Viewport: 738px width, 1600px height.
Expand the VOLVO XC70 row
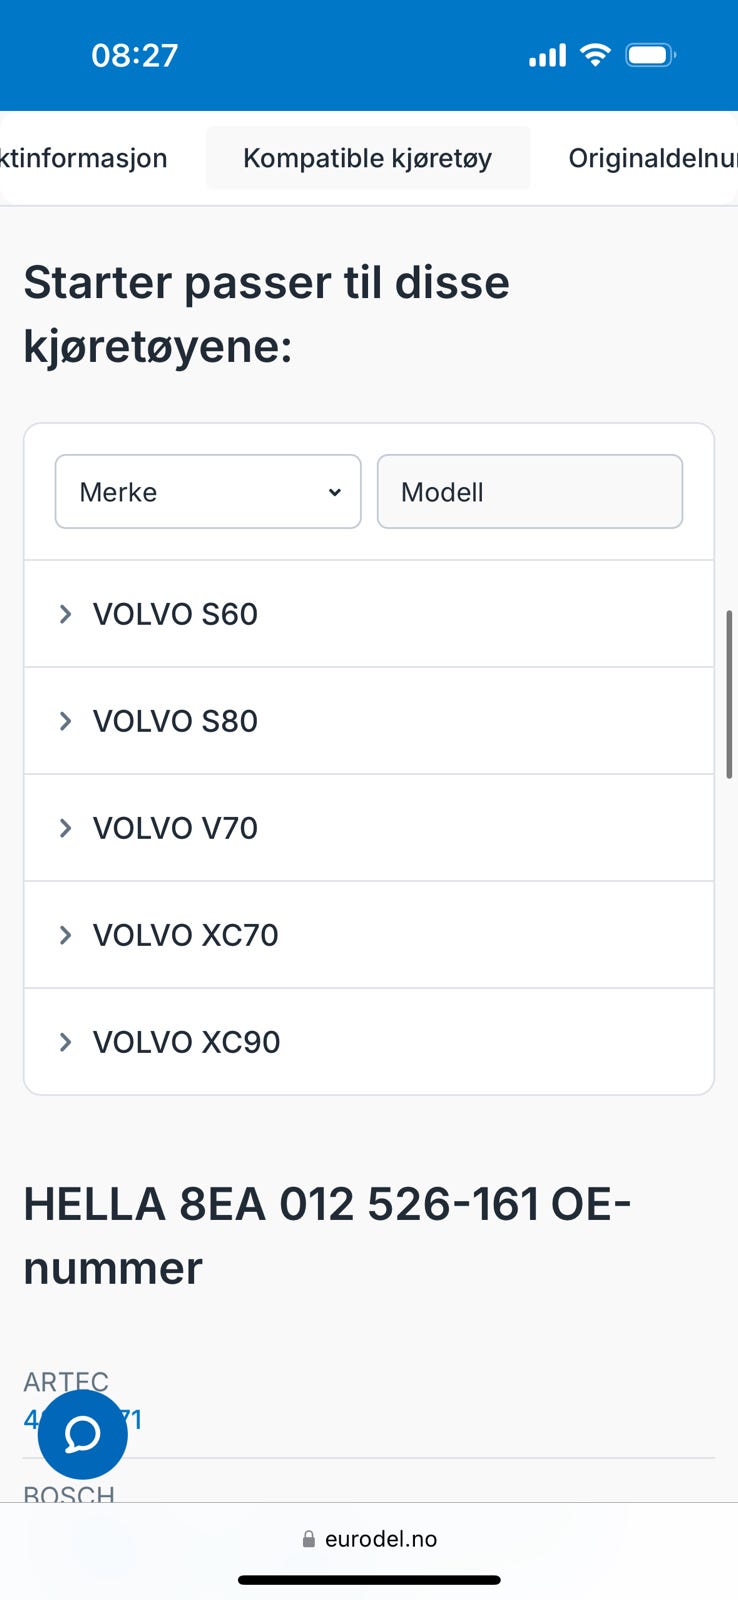pyautogui.click(x=185, y=935)
